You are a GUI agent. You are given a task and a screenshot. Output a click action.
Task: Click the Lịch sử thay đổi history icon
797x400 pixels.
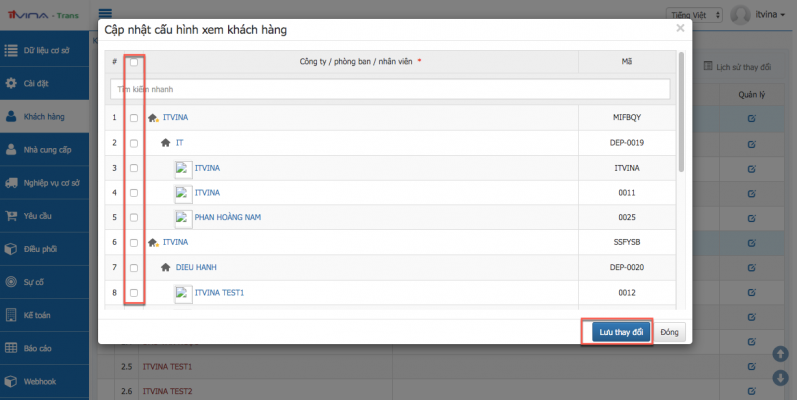tap(710, 67)
